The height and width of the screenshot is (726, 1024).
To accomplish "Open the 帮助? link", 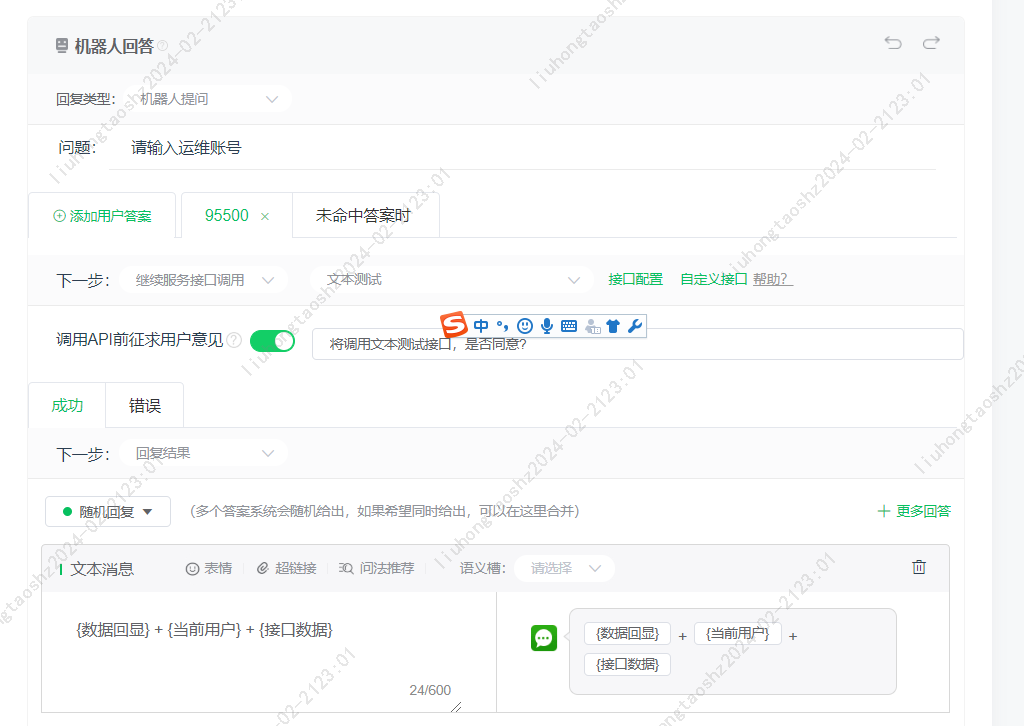I will [x=773, y=279].
